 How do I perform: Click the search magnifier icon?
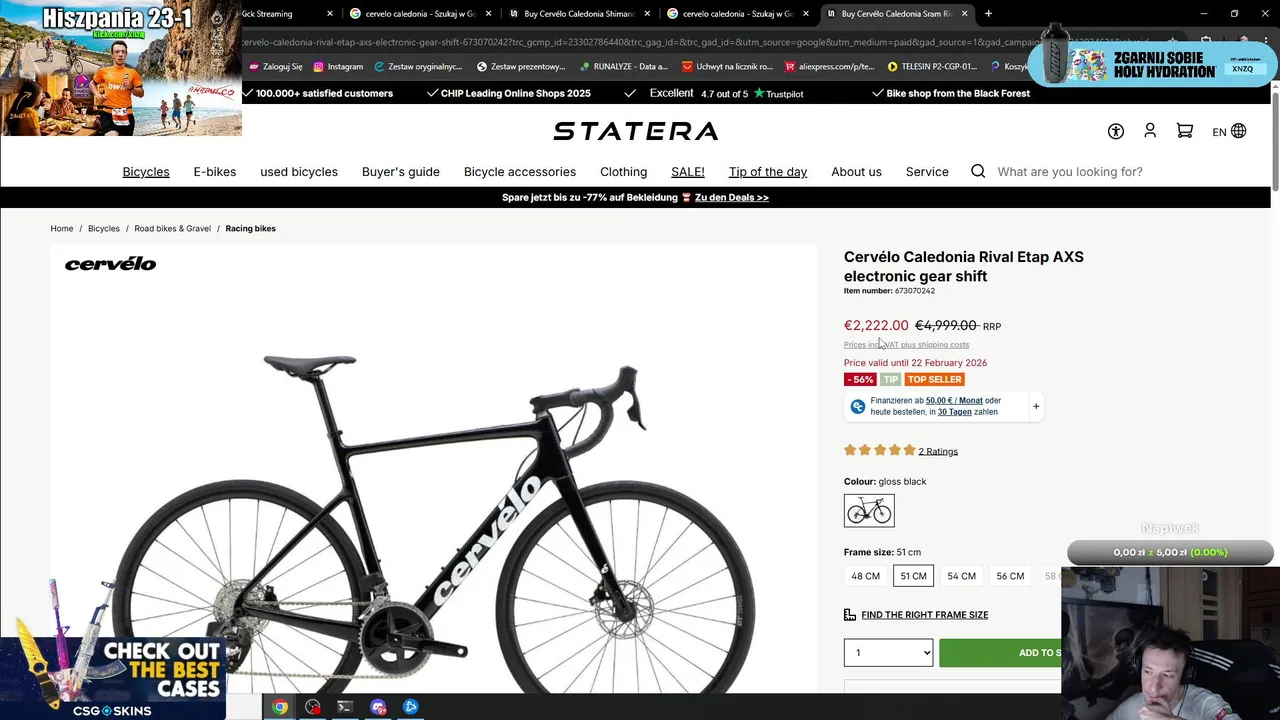tap(978, 171)
